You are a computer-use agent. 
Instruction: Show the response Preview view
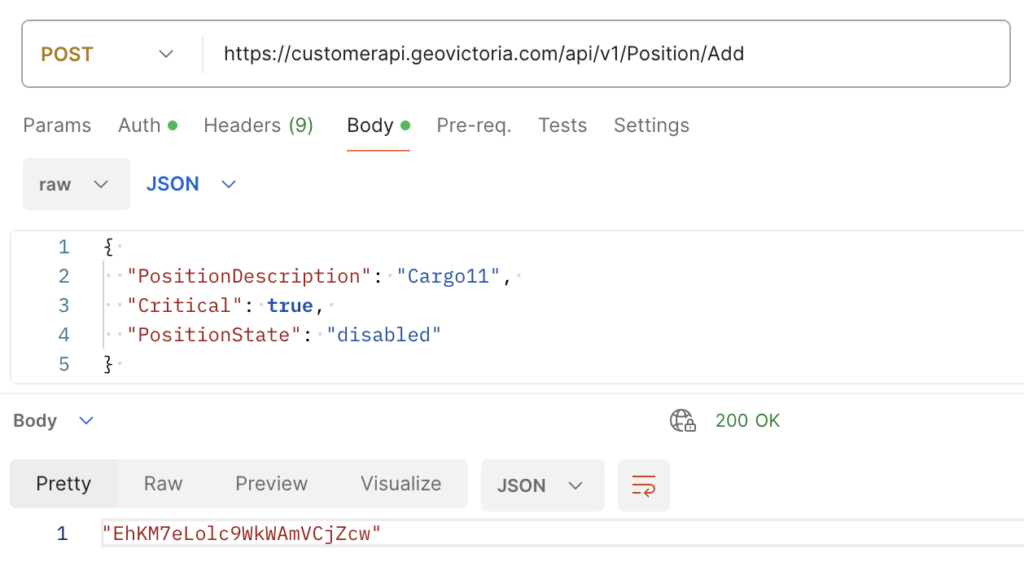click(271, 484)
